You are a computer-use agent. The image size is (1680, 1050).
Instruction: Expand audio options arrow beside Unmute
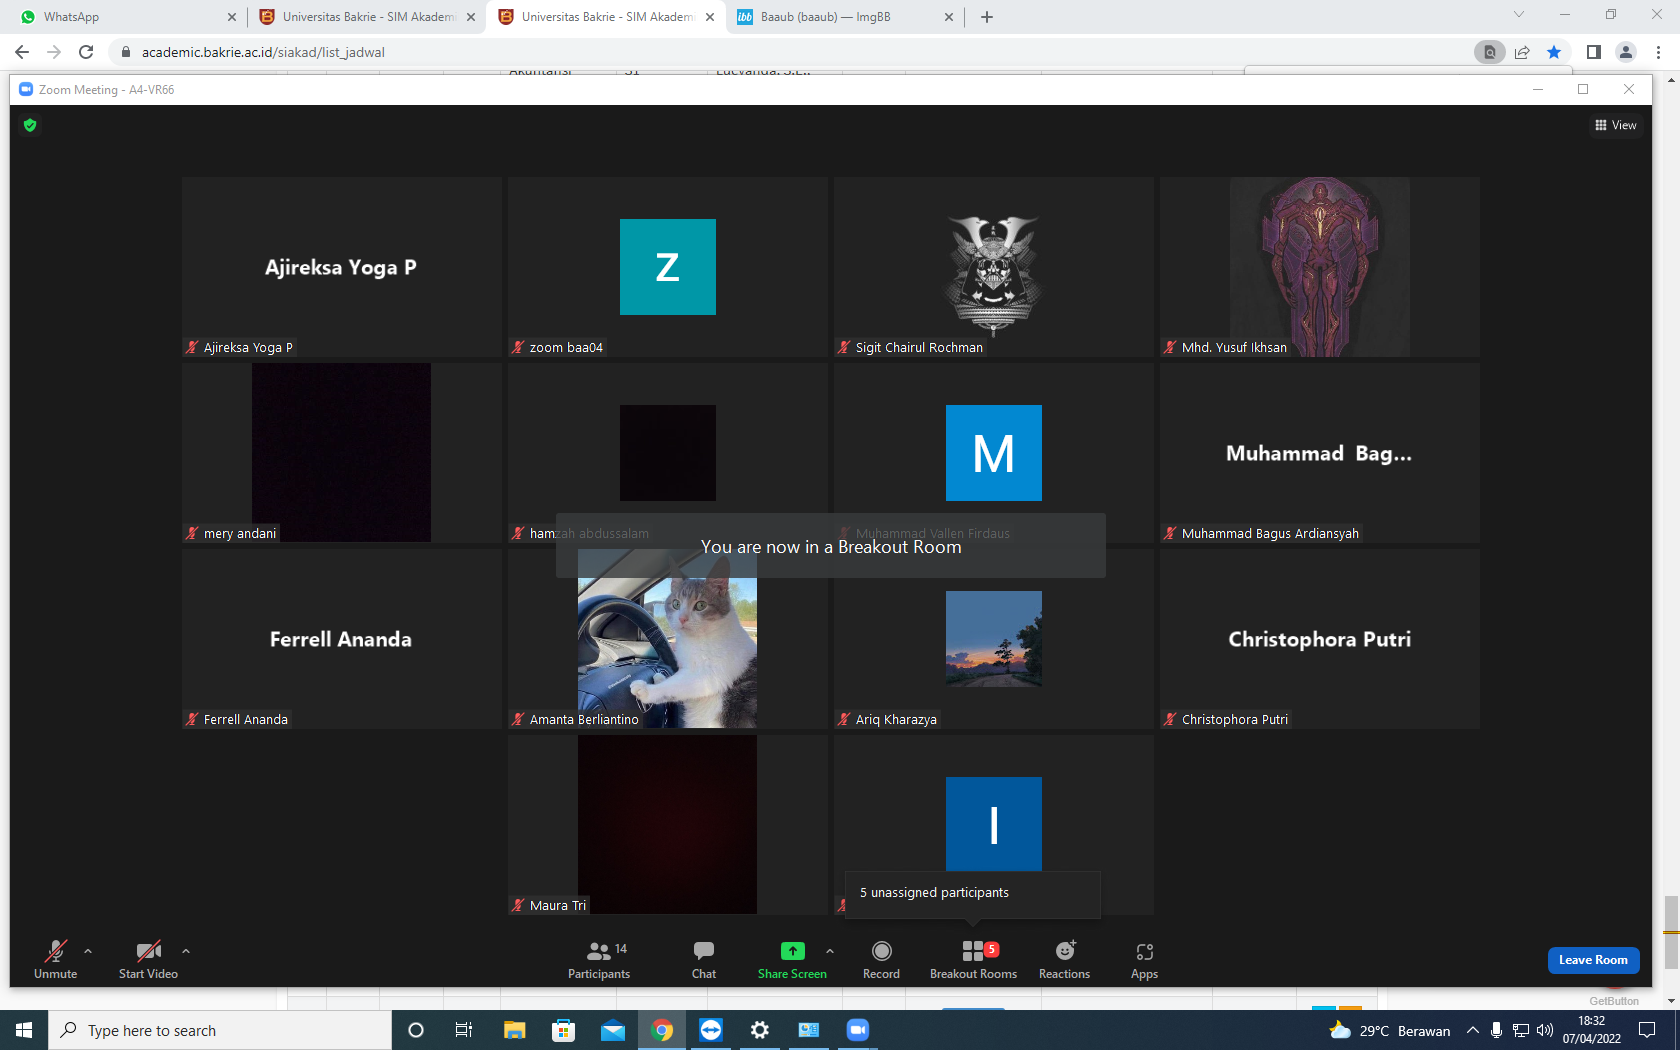[x=88, y=951]
